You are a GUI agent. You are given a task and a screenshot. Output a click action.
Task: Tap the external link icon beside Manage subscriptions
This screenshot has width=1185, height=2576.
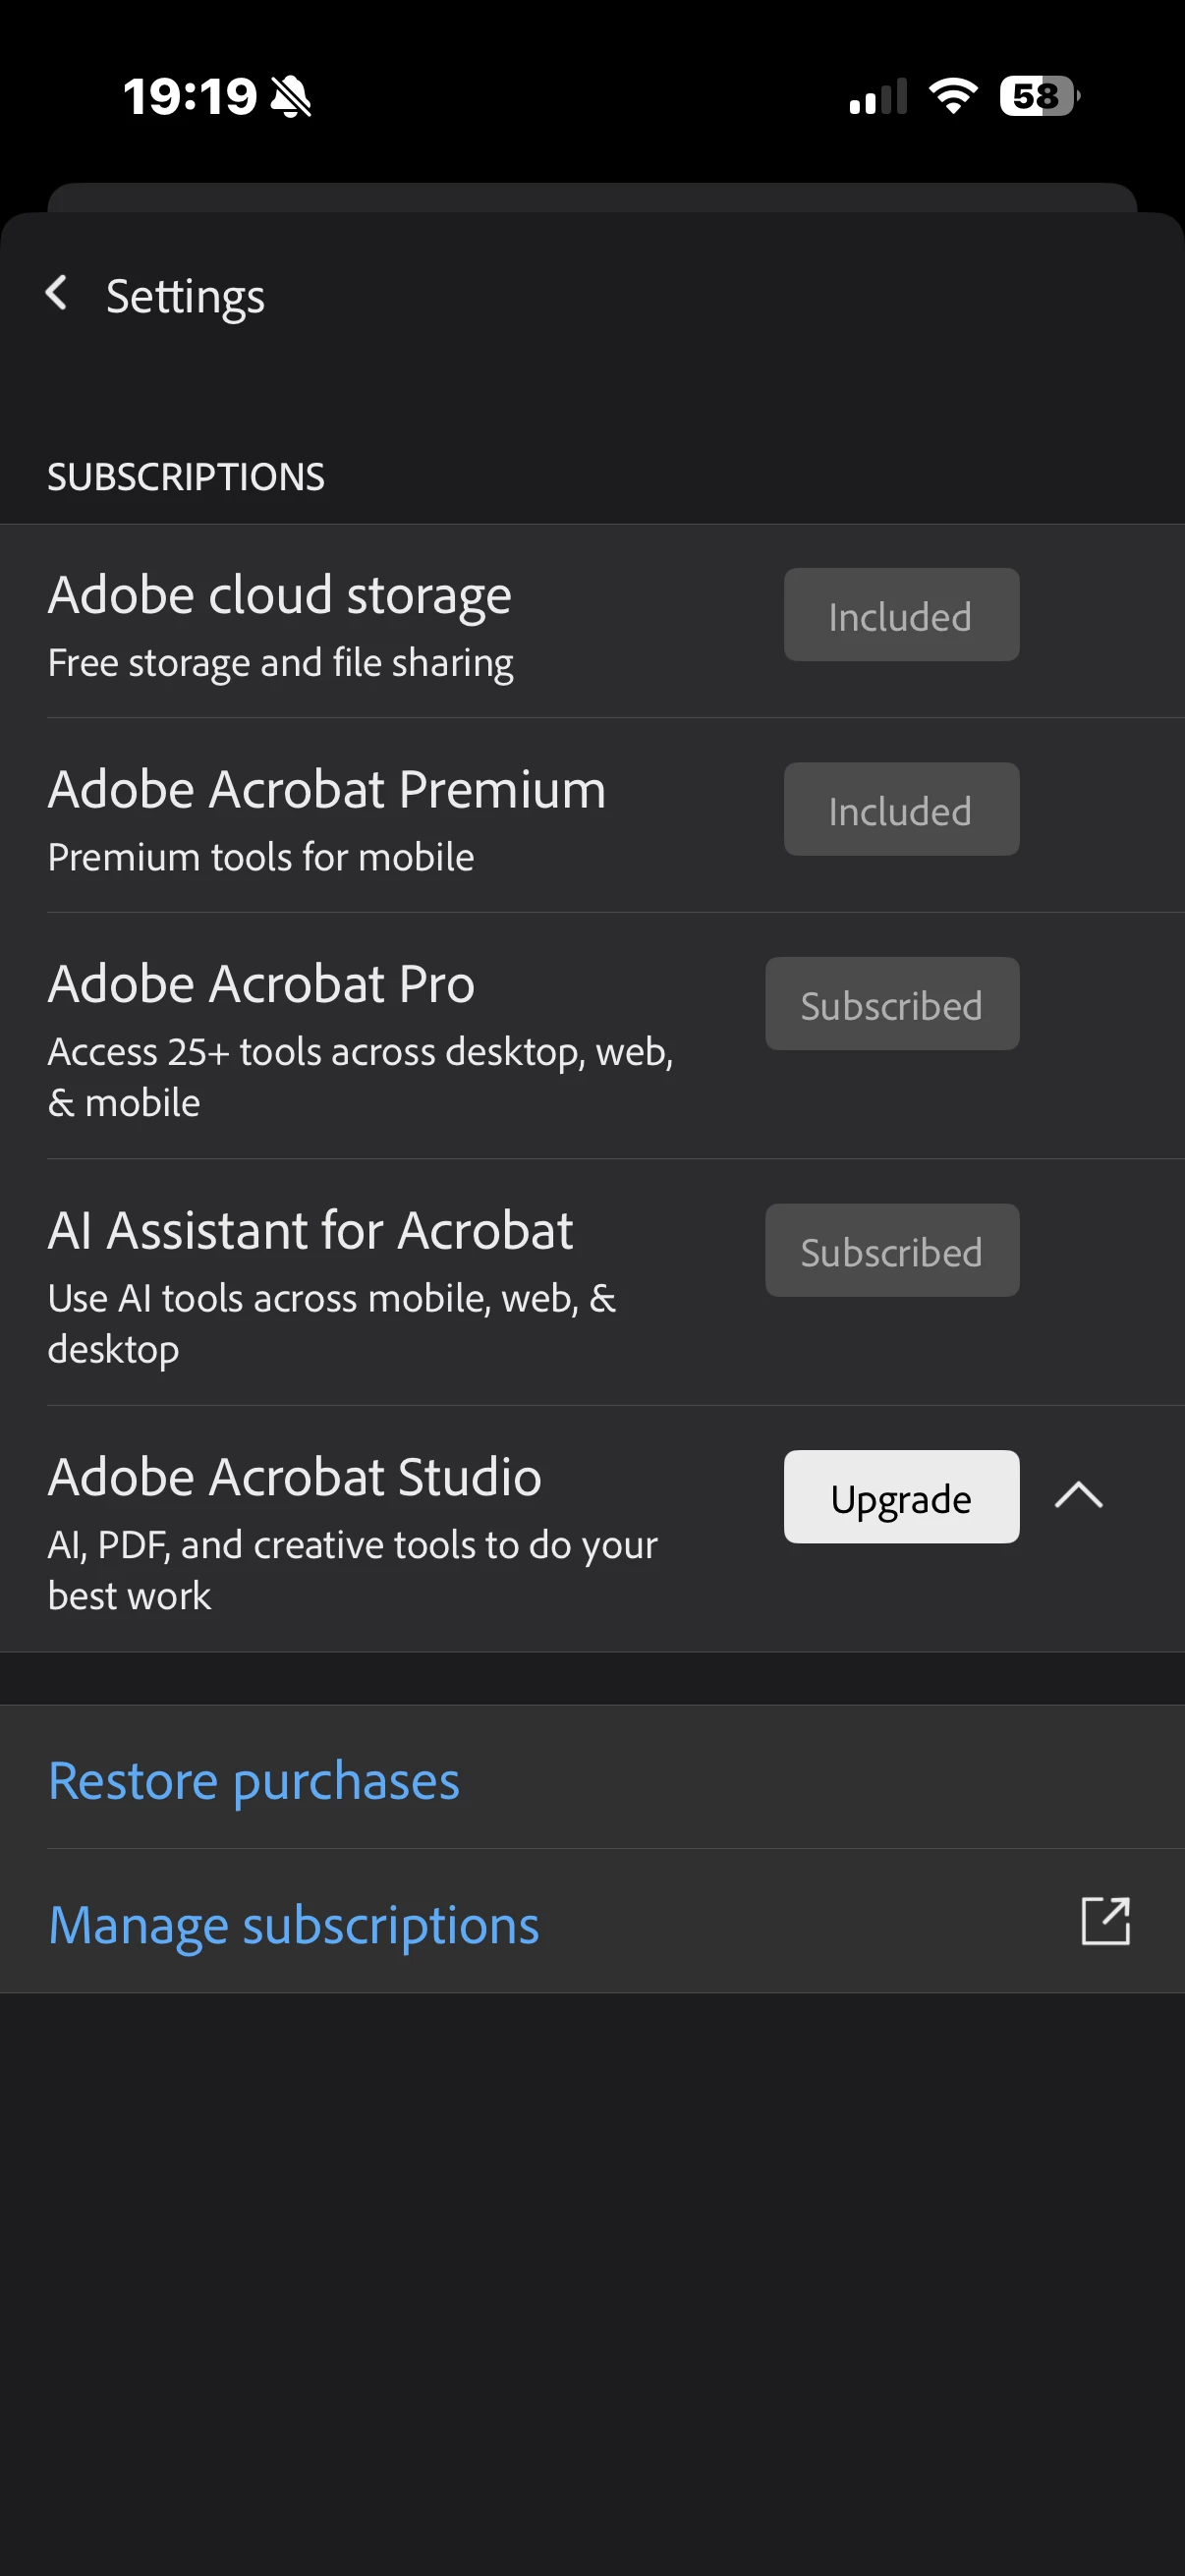1105,1921
